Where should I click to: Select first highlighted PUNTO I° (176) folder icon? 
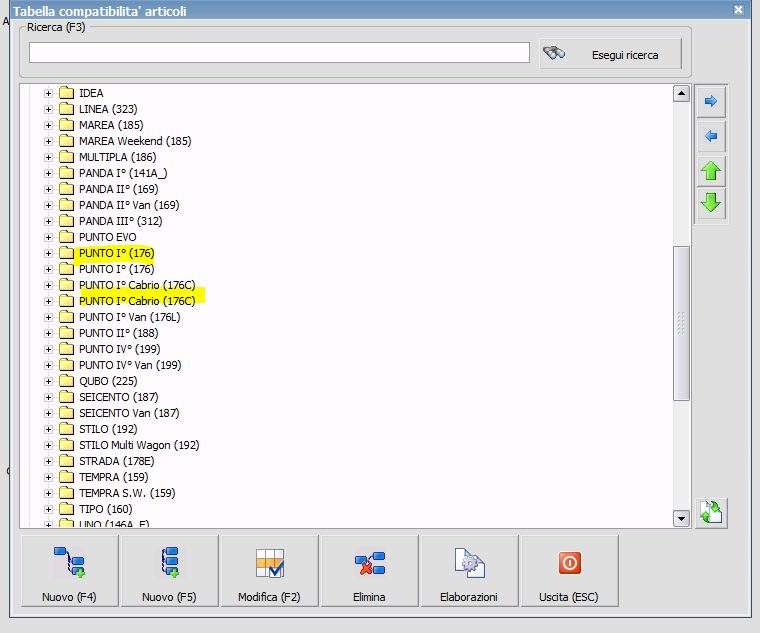(x=66, y=253)
